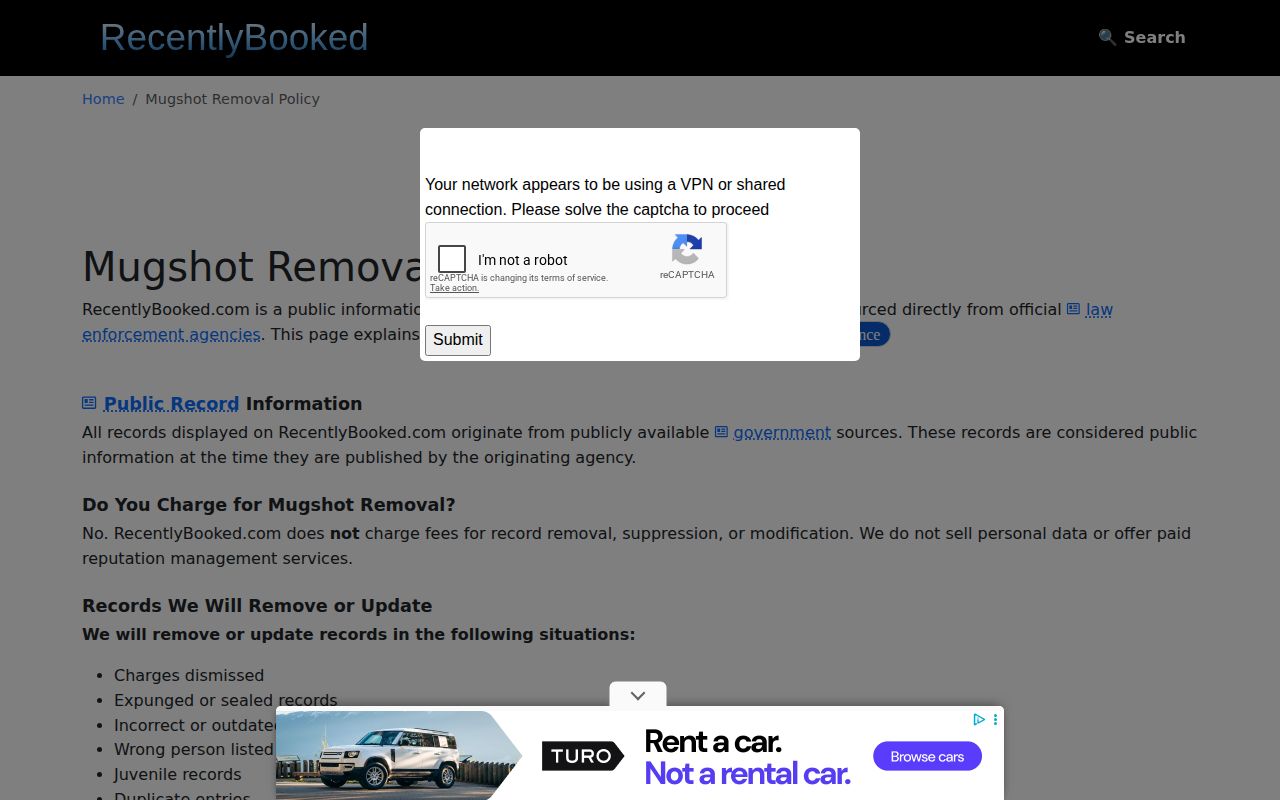This screenshot has height=800, width=1280.
Task: Check the I'm not a robot checkbox
Action: pyautogui.click(x=452, y=259)
